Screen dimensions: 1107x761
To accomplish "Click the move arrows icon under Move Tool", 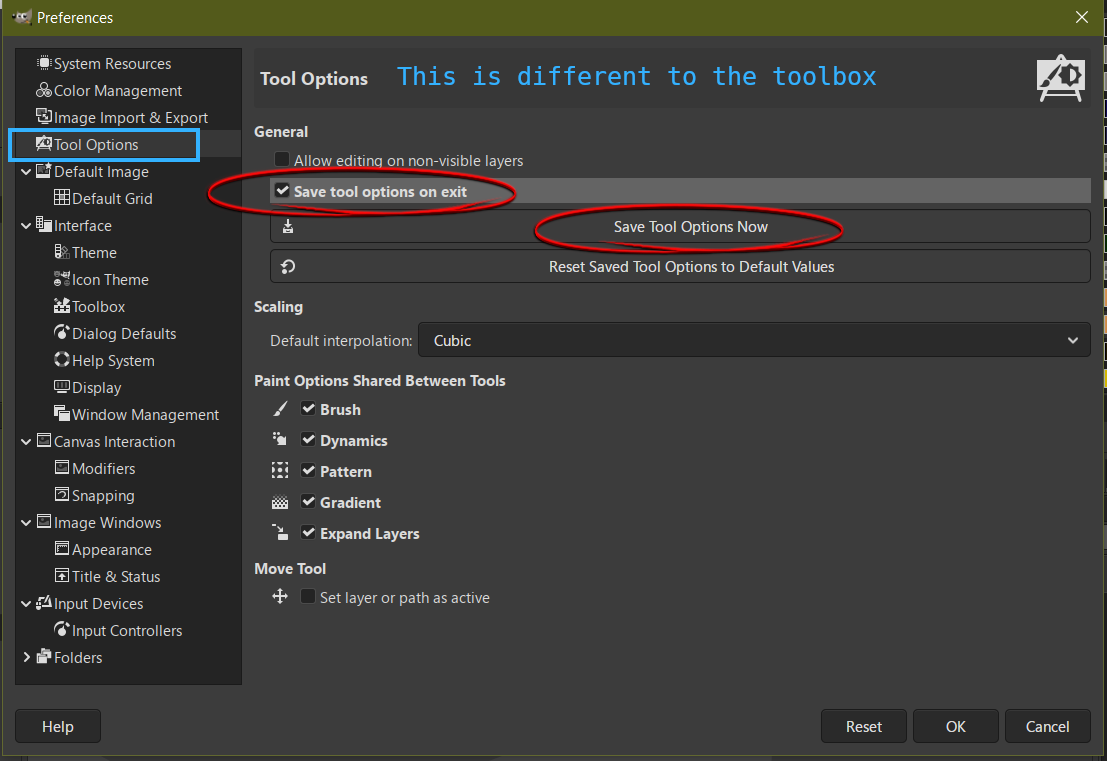I will 280,597.
